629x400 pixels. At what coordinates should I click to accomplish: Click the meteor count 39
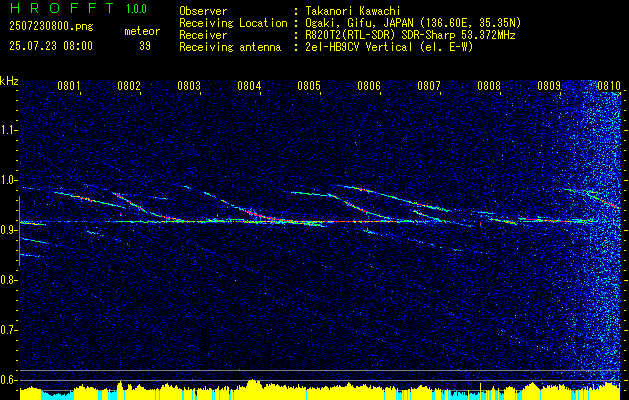click(145, 46)
